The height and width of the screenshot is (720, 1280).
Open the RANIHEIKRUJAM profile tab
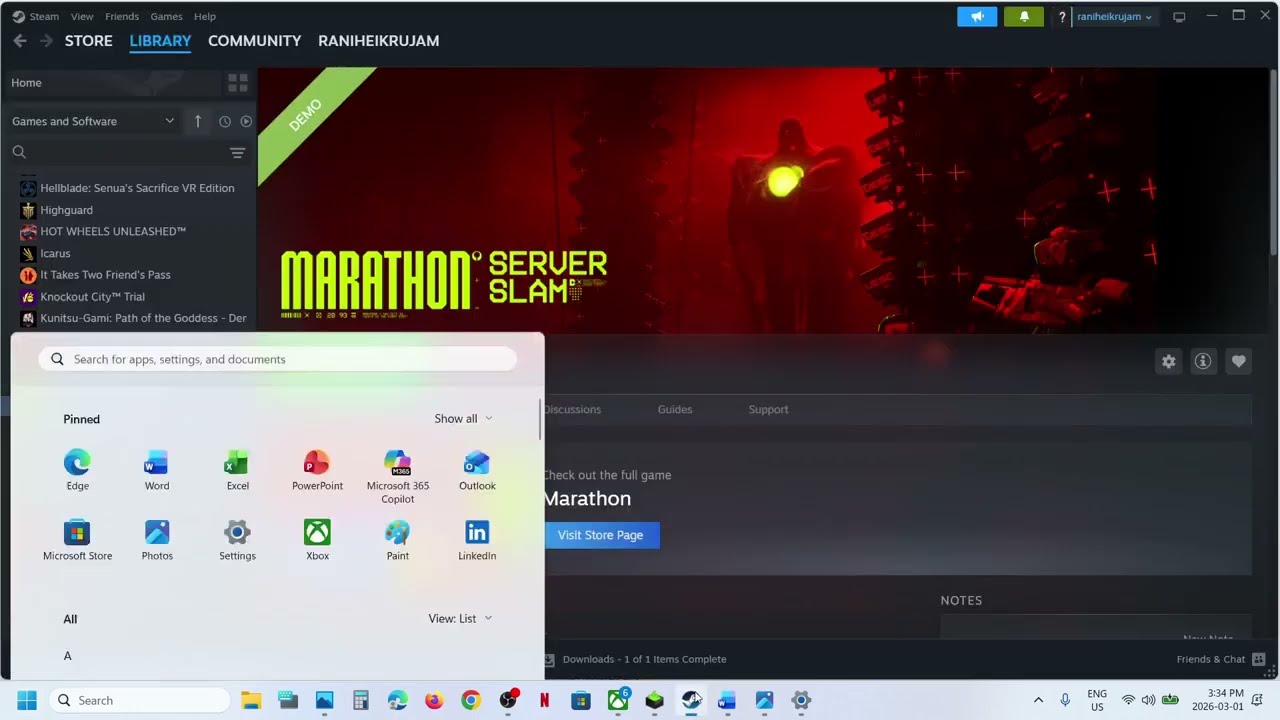point(378,41)
